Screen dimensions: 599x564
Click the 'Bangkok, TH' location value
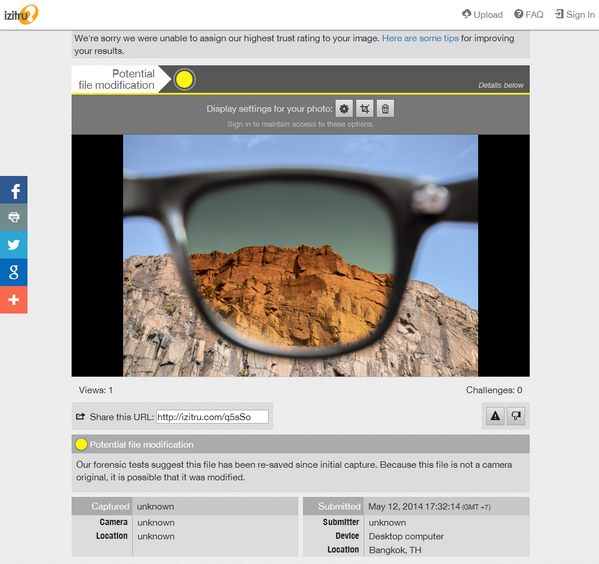click(395, 550)
